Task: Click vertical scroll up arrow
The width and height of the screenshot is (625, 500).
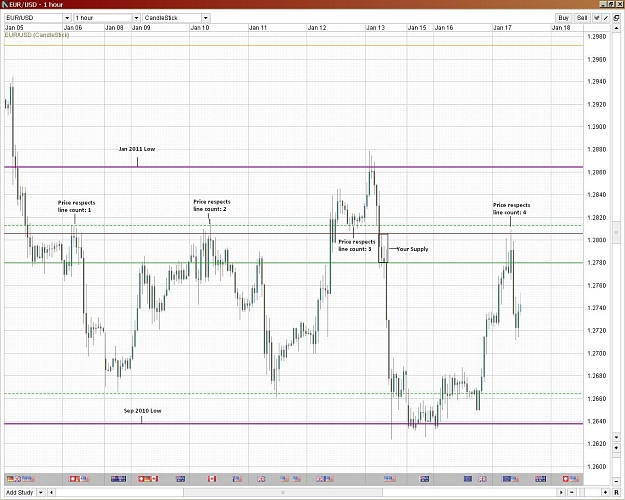Action: [x=616, y=29]
